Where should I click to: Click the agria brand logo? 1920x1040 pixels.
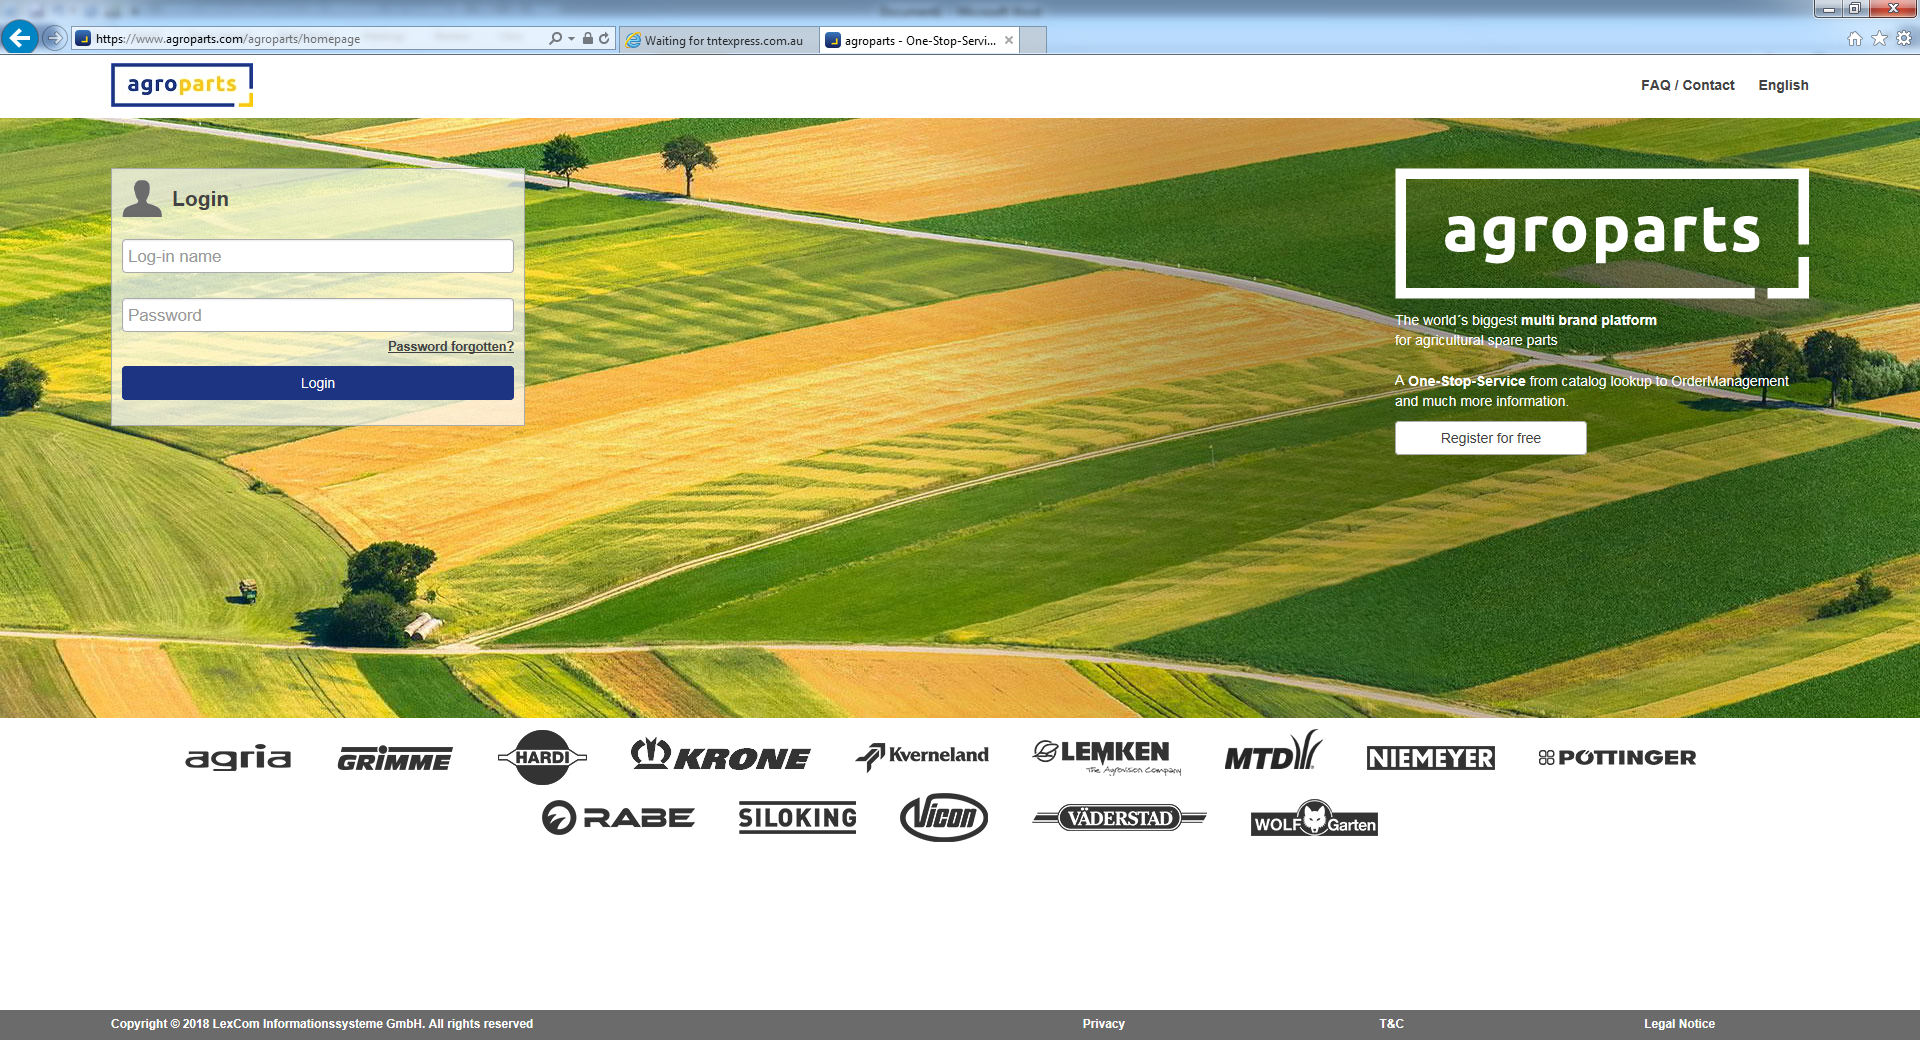(x=238, y=757)
